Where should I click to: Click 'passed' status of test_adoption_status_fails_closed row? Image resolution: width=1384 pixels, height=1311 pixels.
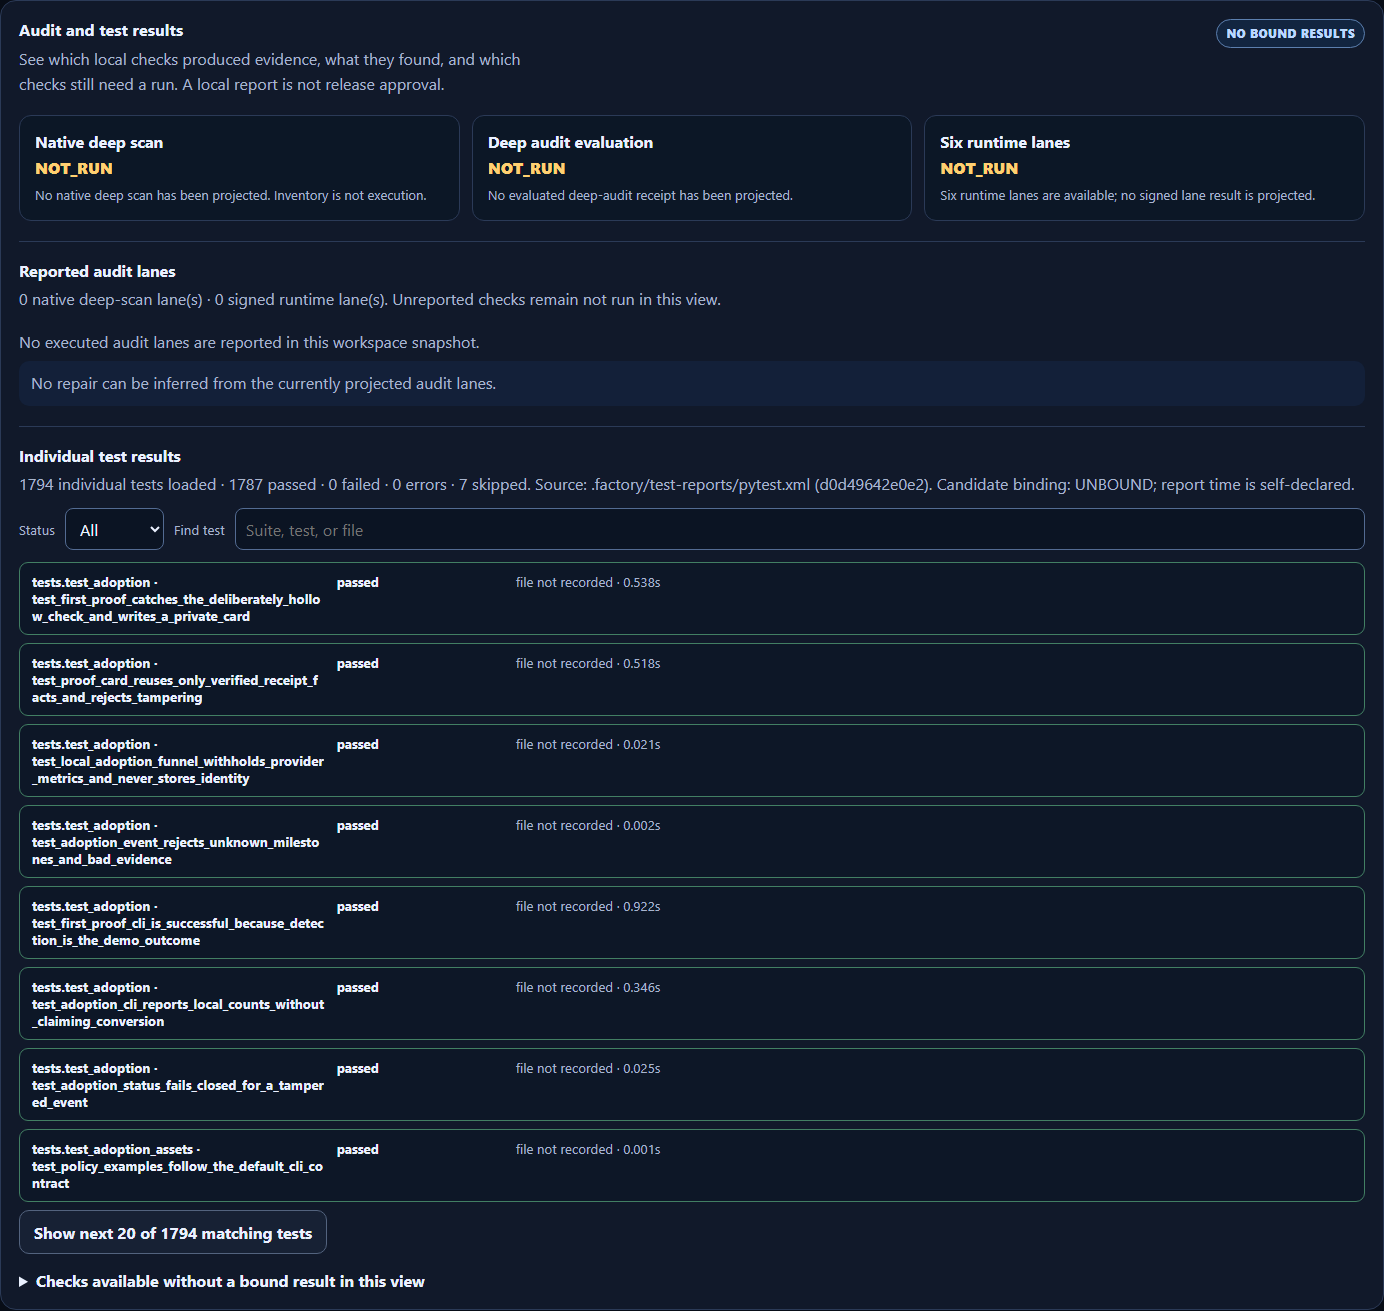(358, 1068)
